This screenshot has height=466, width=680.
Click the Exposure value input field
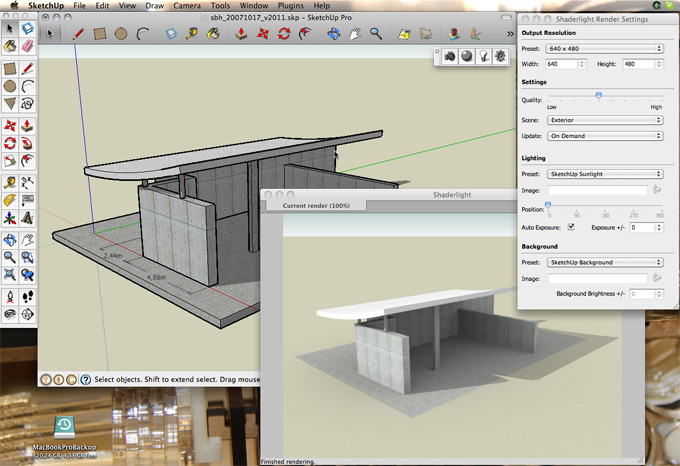643,228
